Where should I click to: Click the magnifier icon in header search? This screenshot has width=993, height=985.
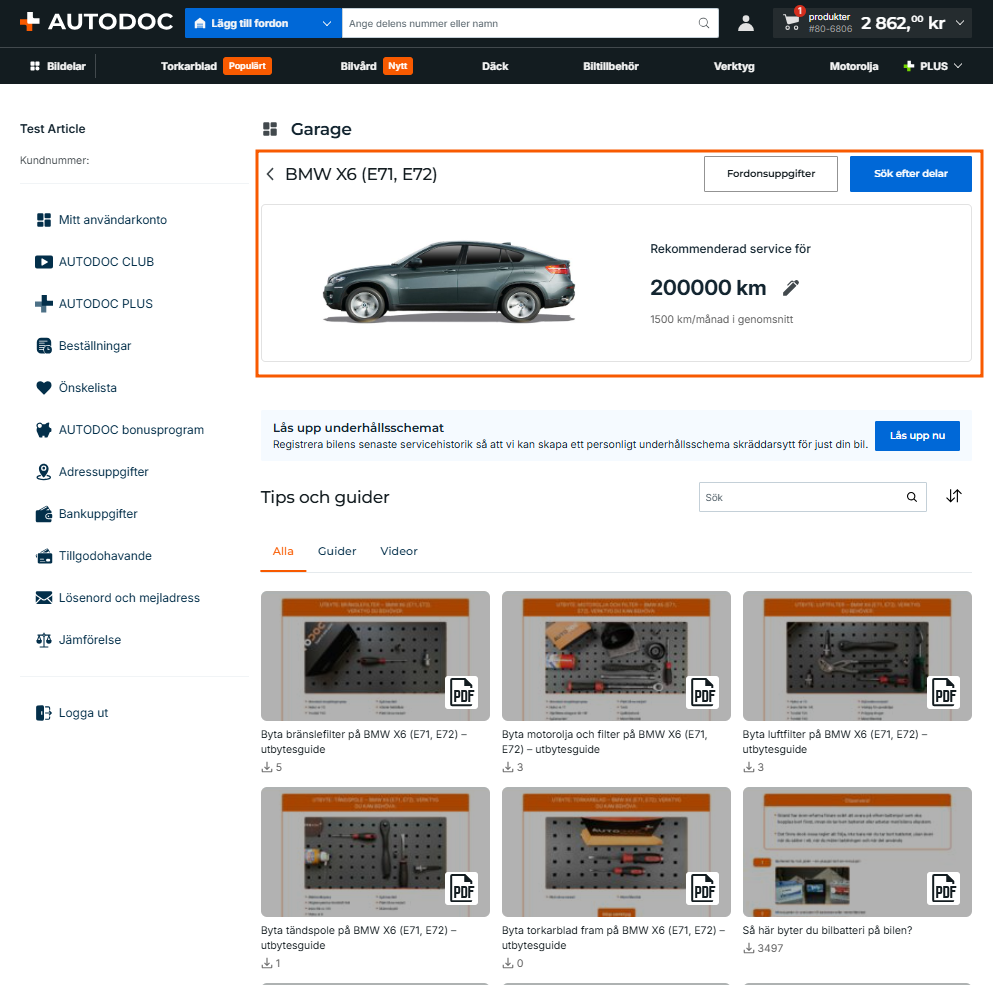click(704, 23)
